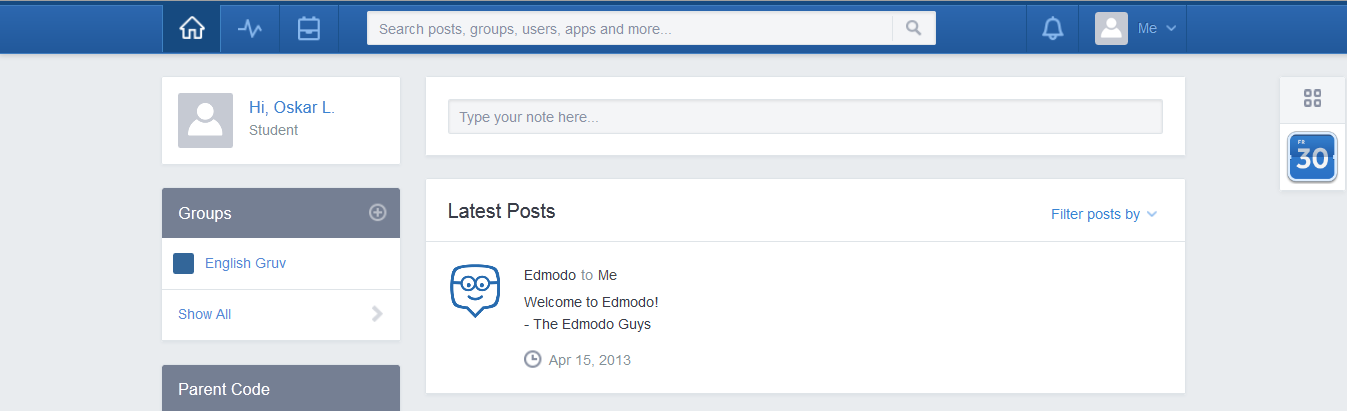Open the calendar 30 icon
The width and height of the screenshot is (1347, 411).
[x=1312, y=158]
